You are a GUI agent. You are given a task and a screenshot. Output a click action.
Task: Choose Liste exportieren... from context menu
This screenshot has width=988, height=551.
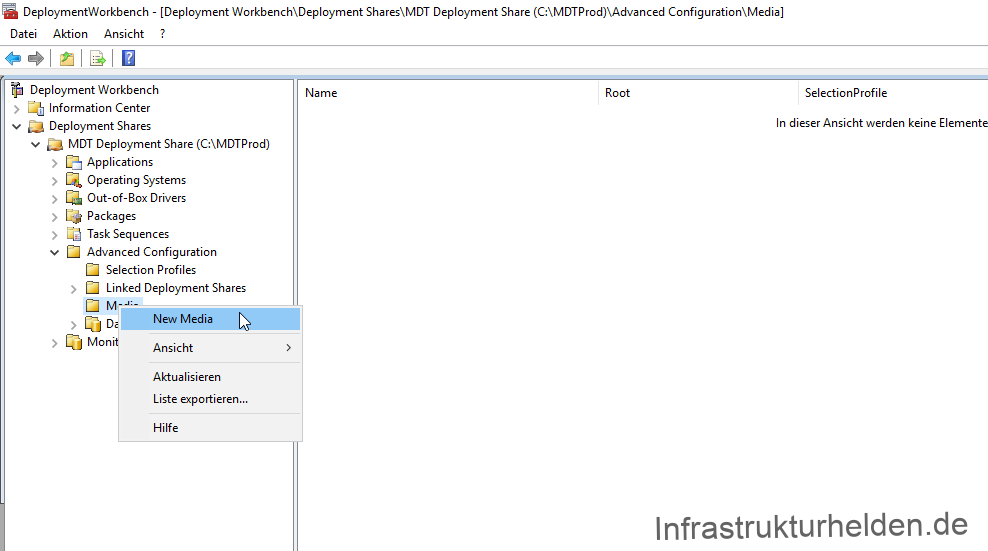pos(210,399)
